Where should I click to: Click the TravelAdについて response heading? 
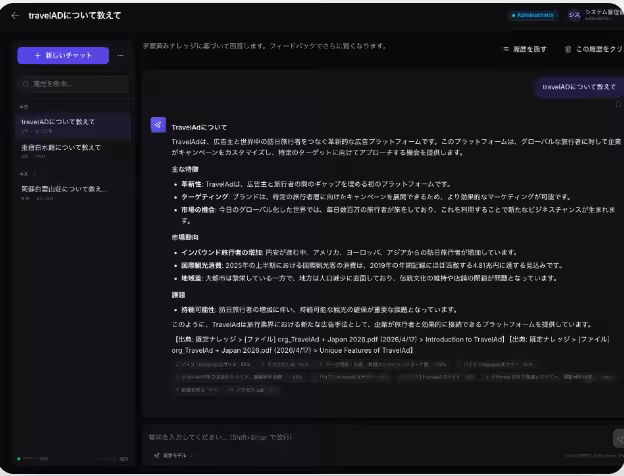(x=199, y=127)
